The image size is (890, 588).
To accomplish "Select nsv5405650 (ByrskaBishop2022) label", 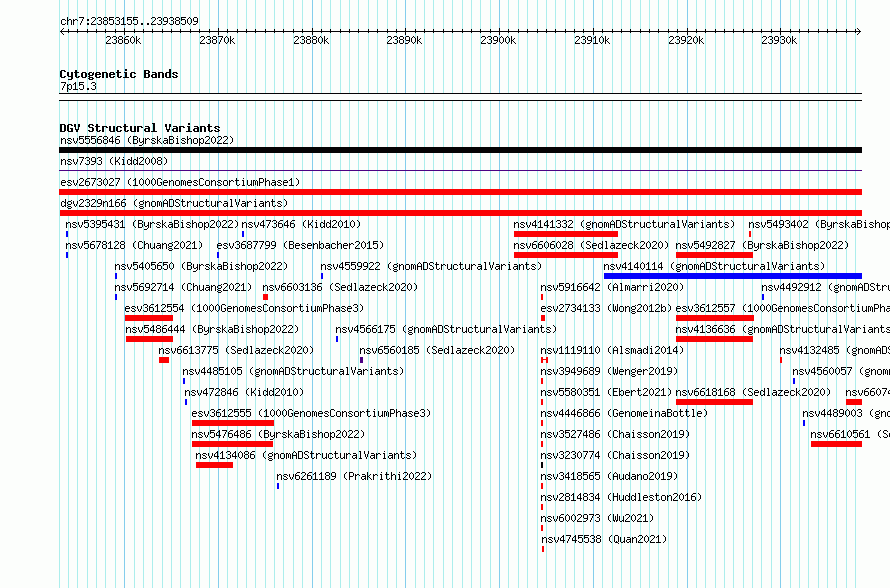I will 201,266.
